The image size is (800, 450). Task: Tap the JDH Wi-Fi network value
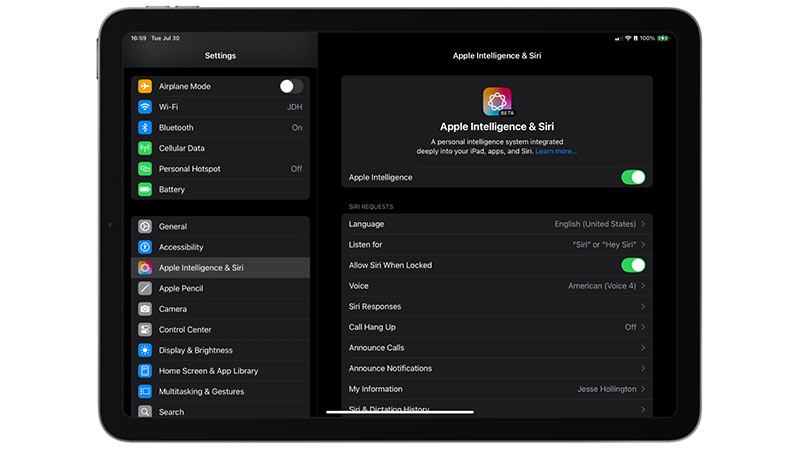(294, 107)
